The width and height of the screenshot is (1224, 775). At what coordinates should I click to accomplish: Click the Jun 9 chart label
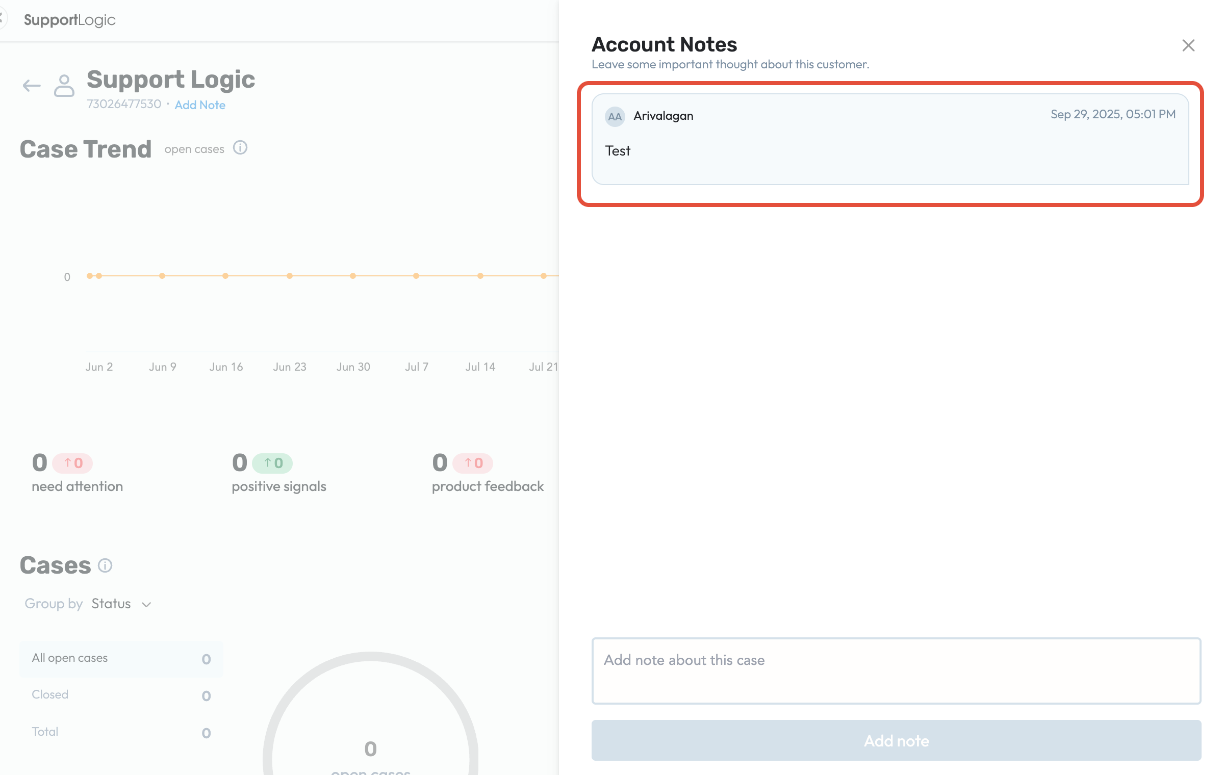(162, 367)
